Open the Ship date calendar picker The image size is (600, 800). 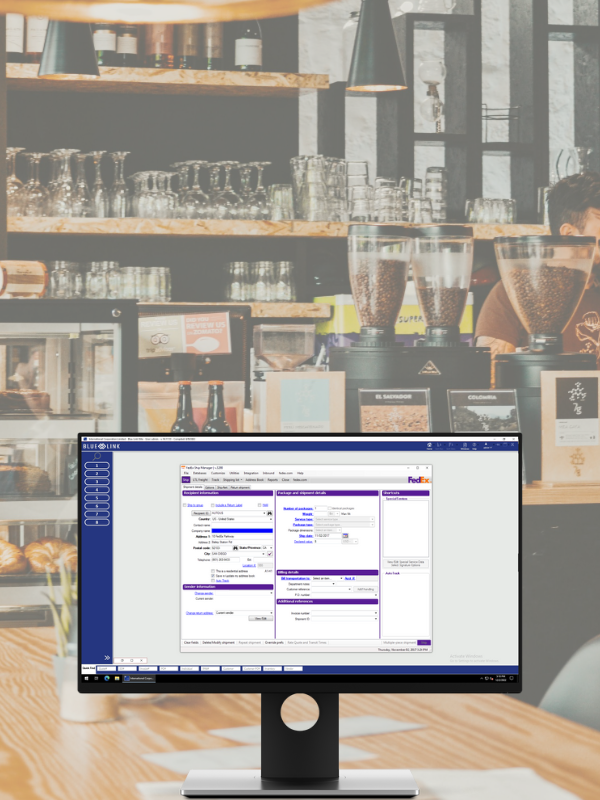click(345, 536)
